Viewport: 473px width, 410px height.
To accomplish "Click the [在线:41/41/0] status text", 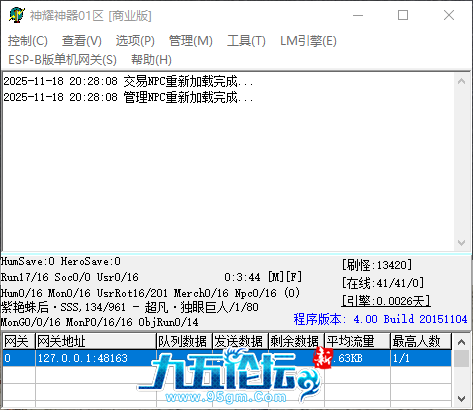I will (383, 283).
